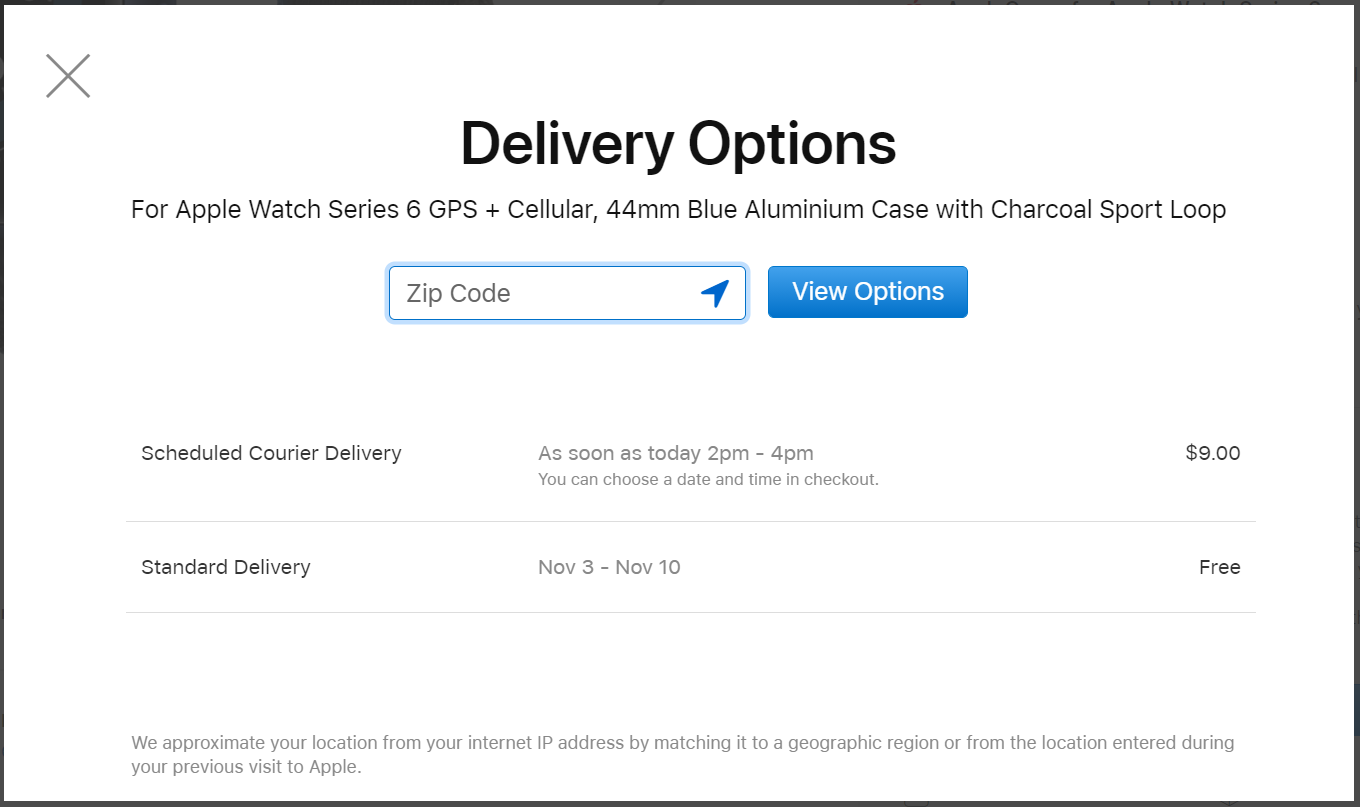This screenshot has height=807, width=1360.
Task: Click the Nov 3 - Nov 10 date range
Action: (609, 567)
